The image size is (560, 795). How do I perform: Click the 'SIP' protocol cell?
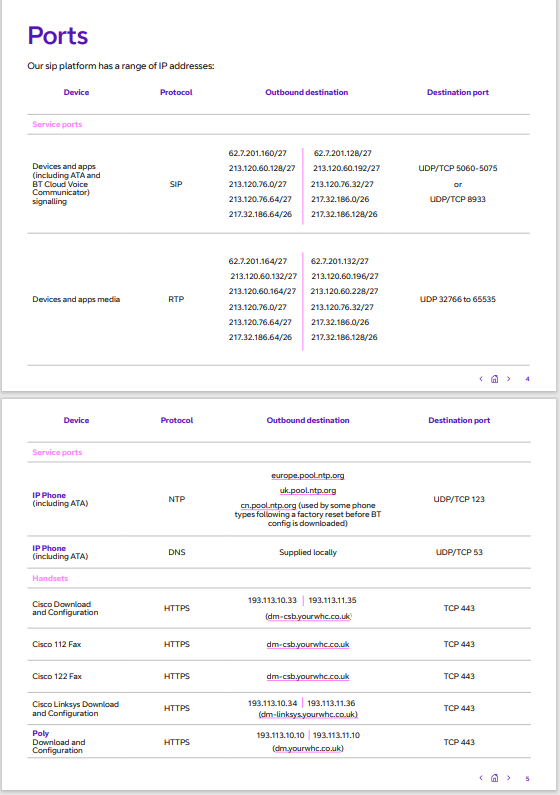coord(176,184)
